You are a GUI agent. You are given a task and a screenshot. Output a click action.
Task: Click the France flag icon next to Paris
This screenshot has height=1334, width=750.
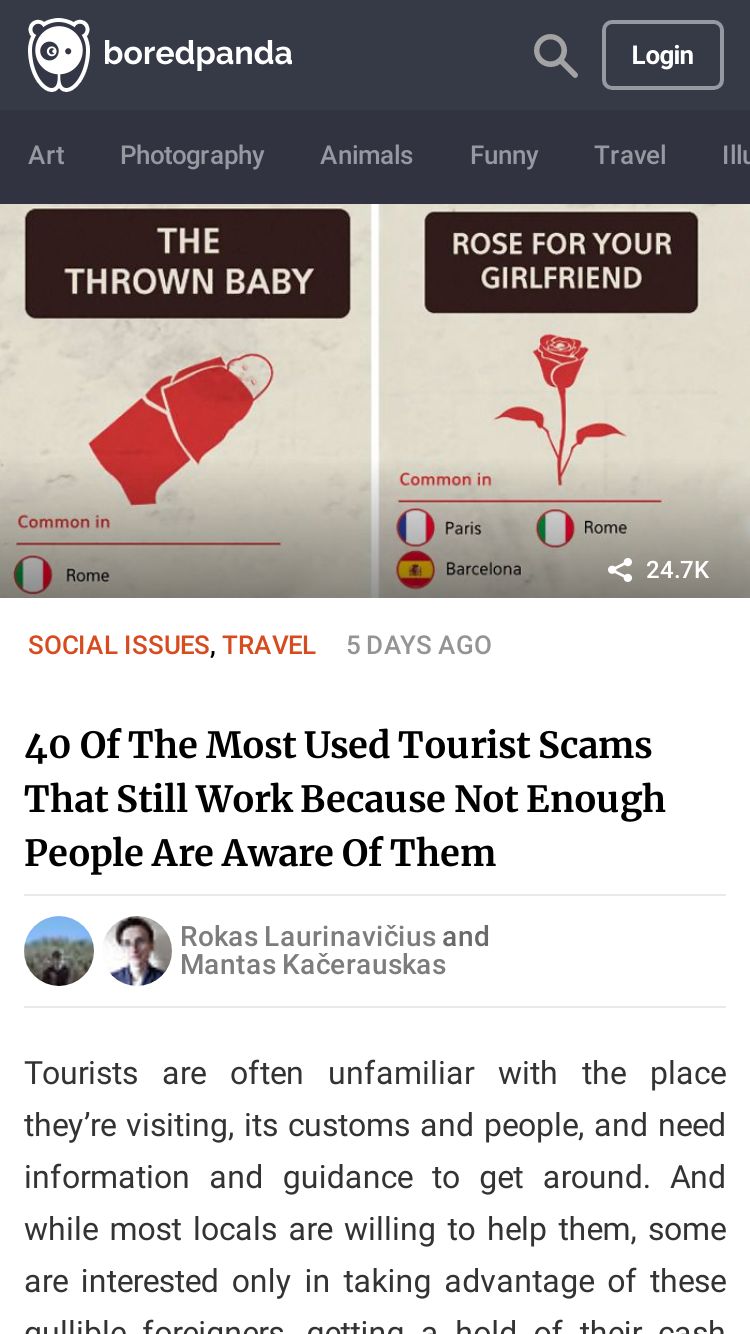pyautogui.click(x=416, y=527)
